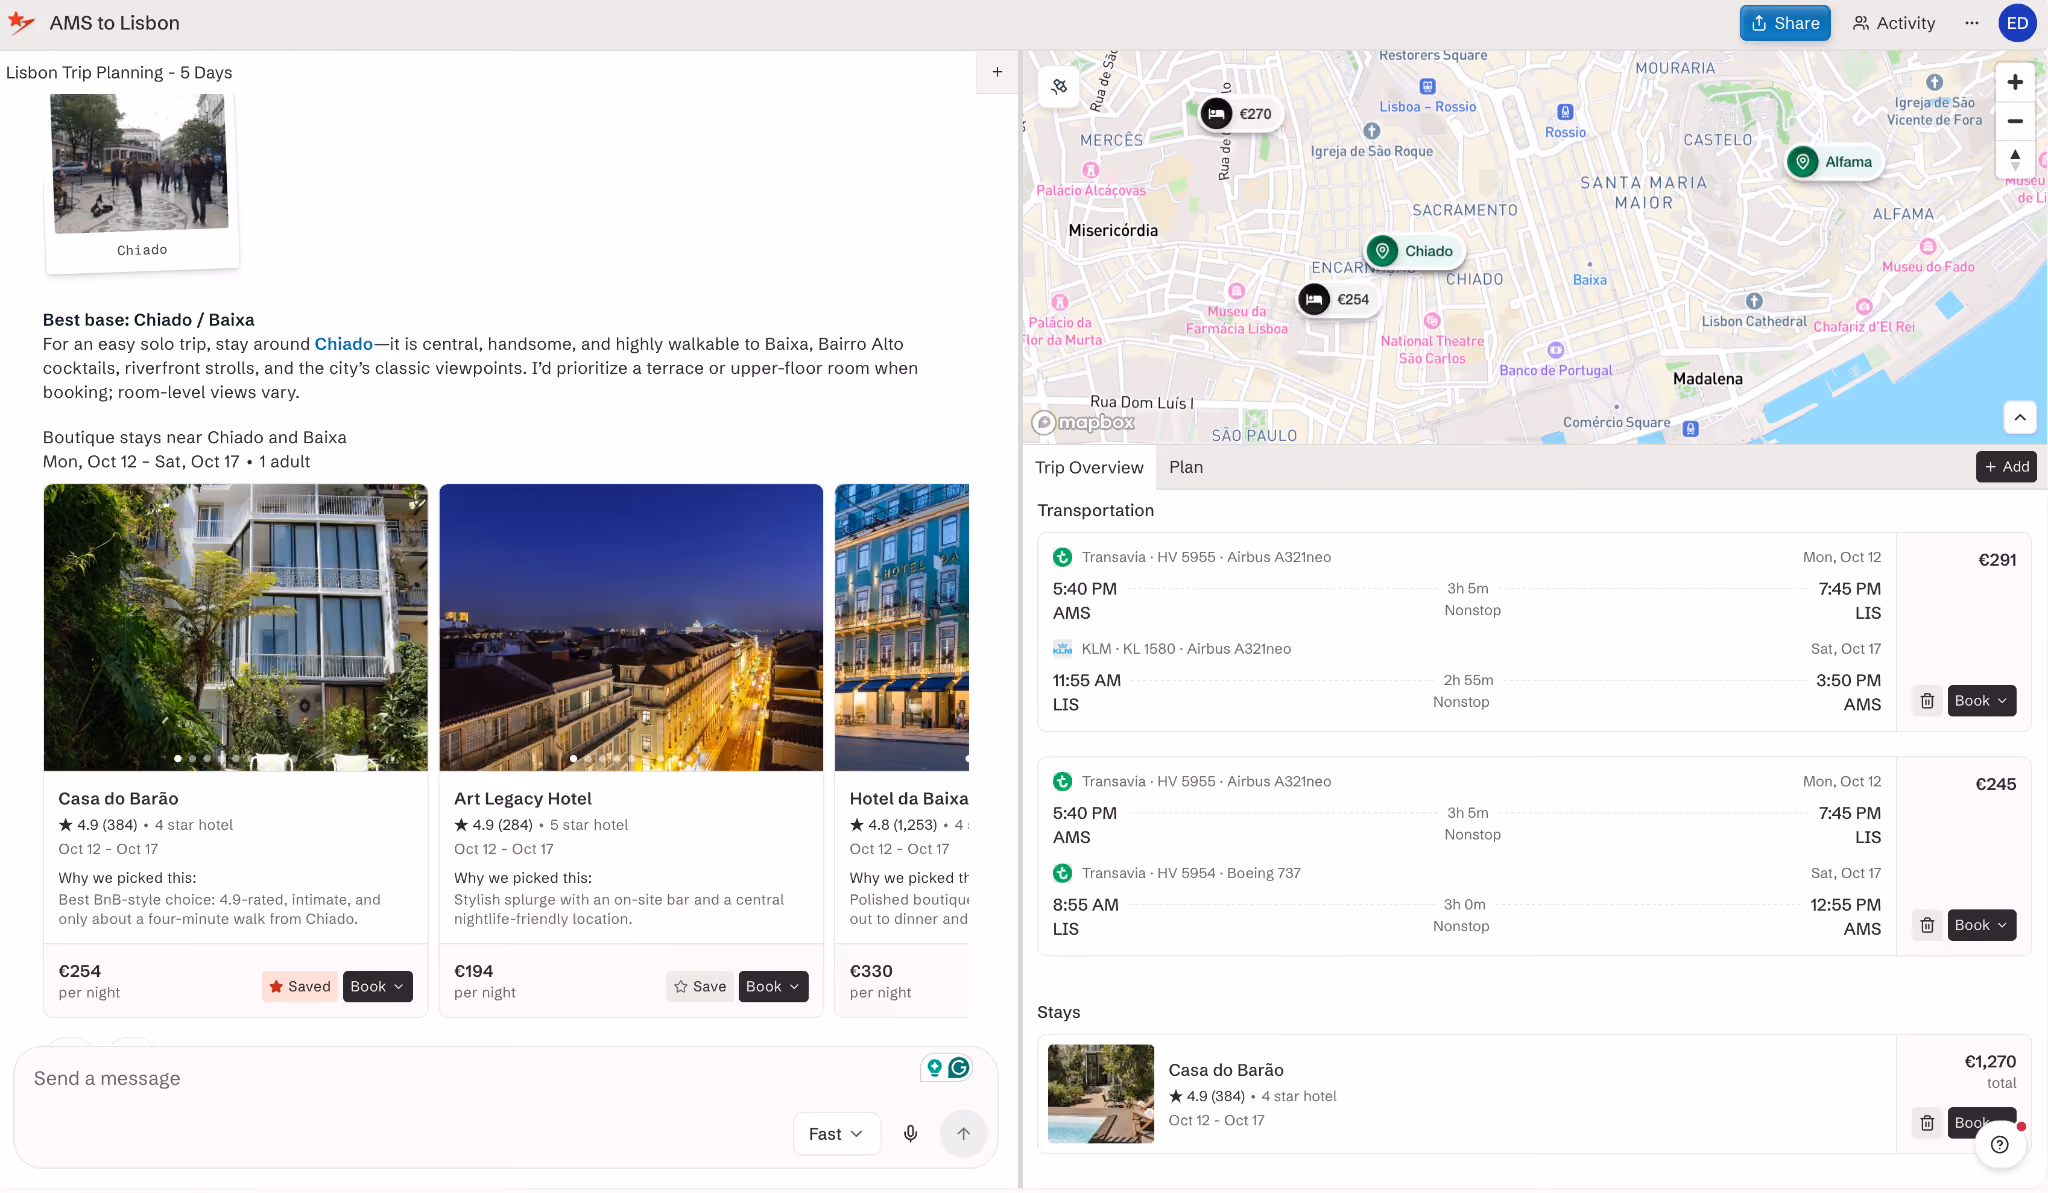Follow the Chiado link in the description

[343, 344]
